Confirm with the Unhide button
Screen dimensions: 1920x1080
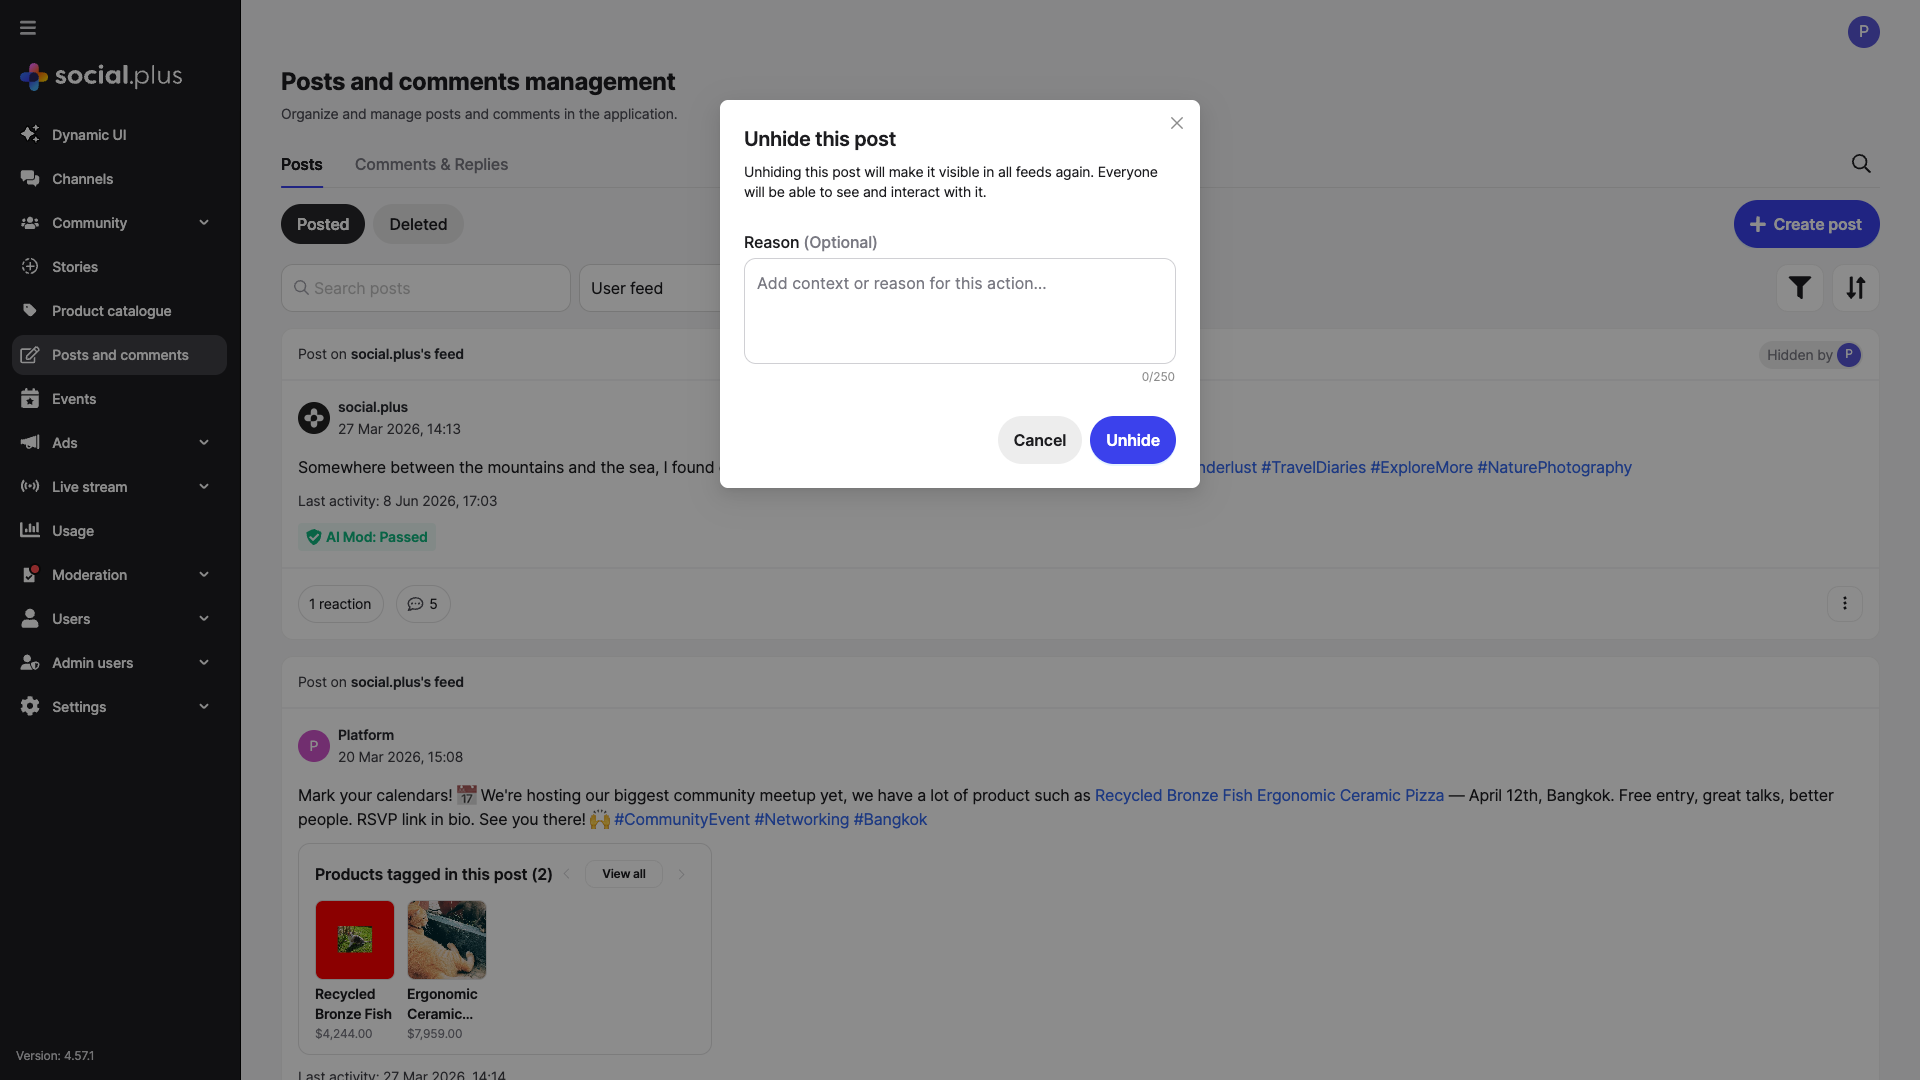click(1133, 440)
